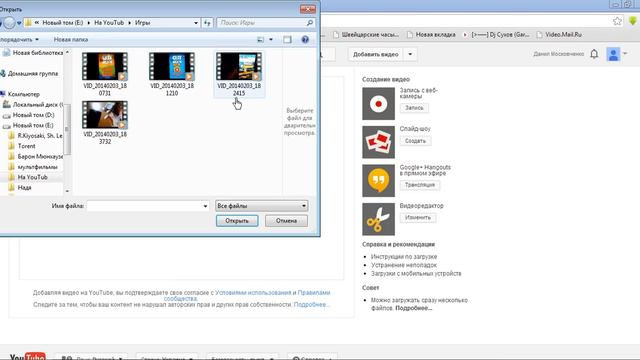Open Барон Мюнхаузен folder in tree

(36, 156)
